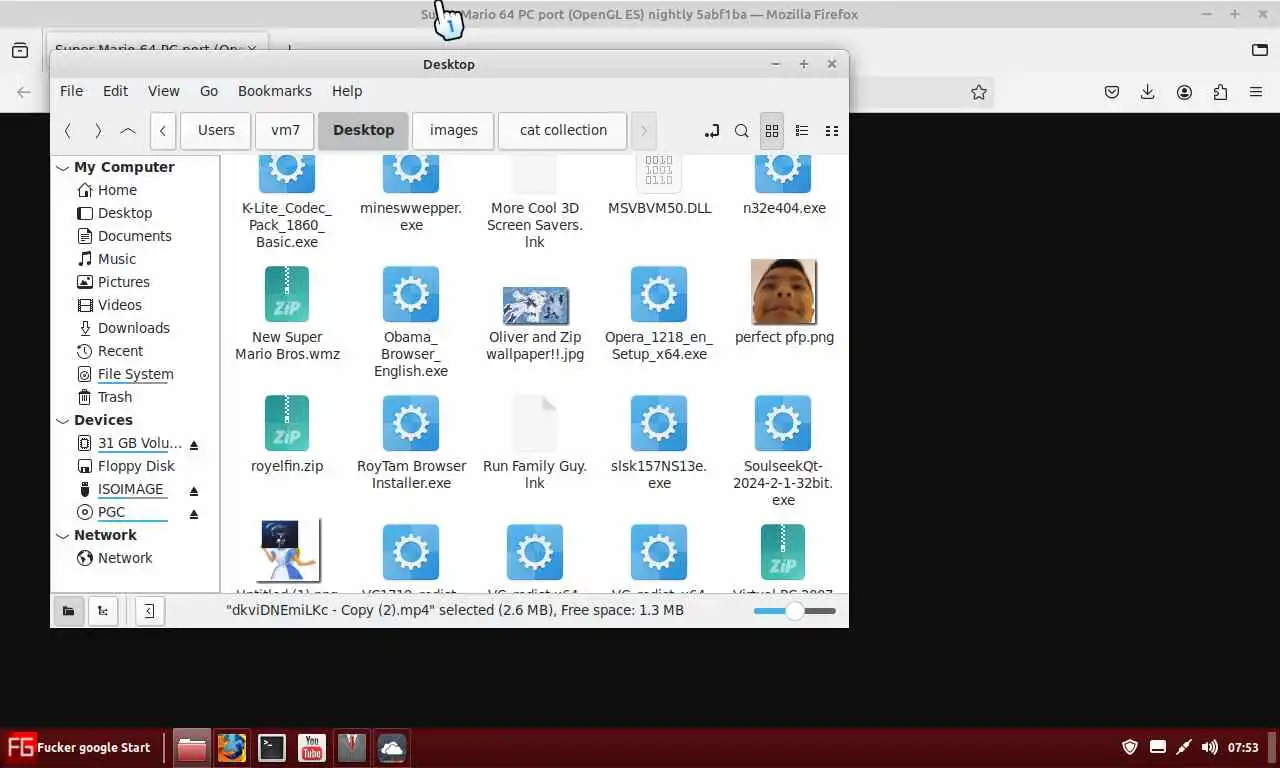Viewport: 1280px width, 768px height.
Task: Launch the terminal from the taskbar
Action: click(271, 748)
